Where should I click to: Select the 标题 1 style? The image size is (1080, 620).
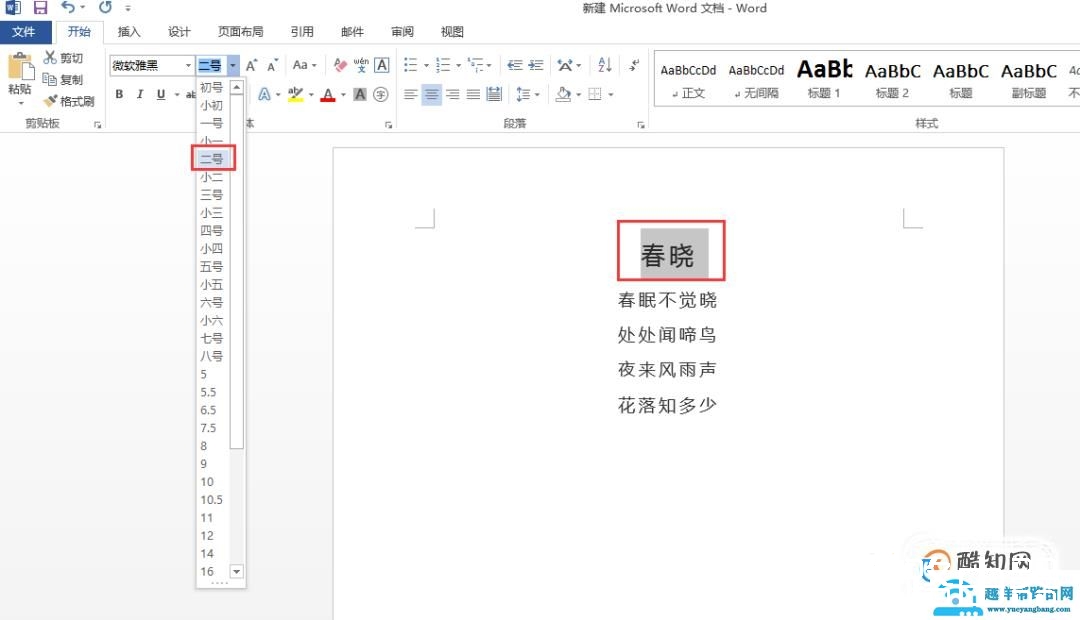(823, 79)
